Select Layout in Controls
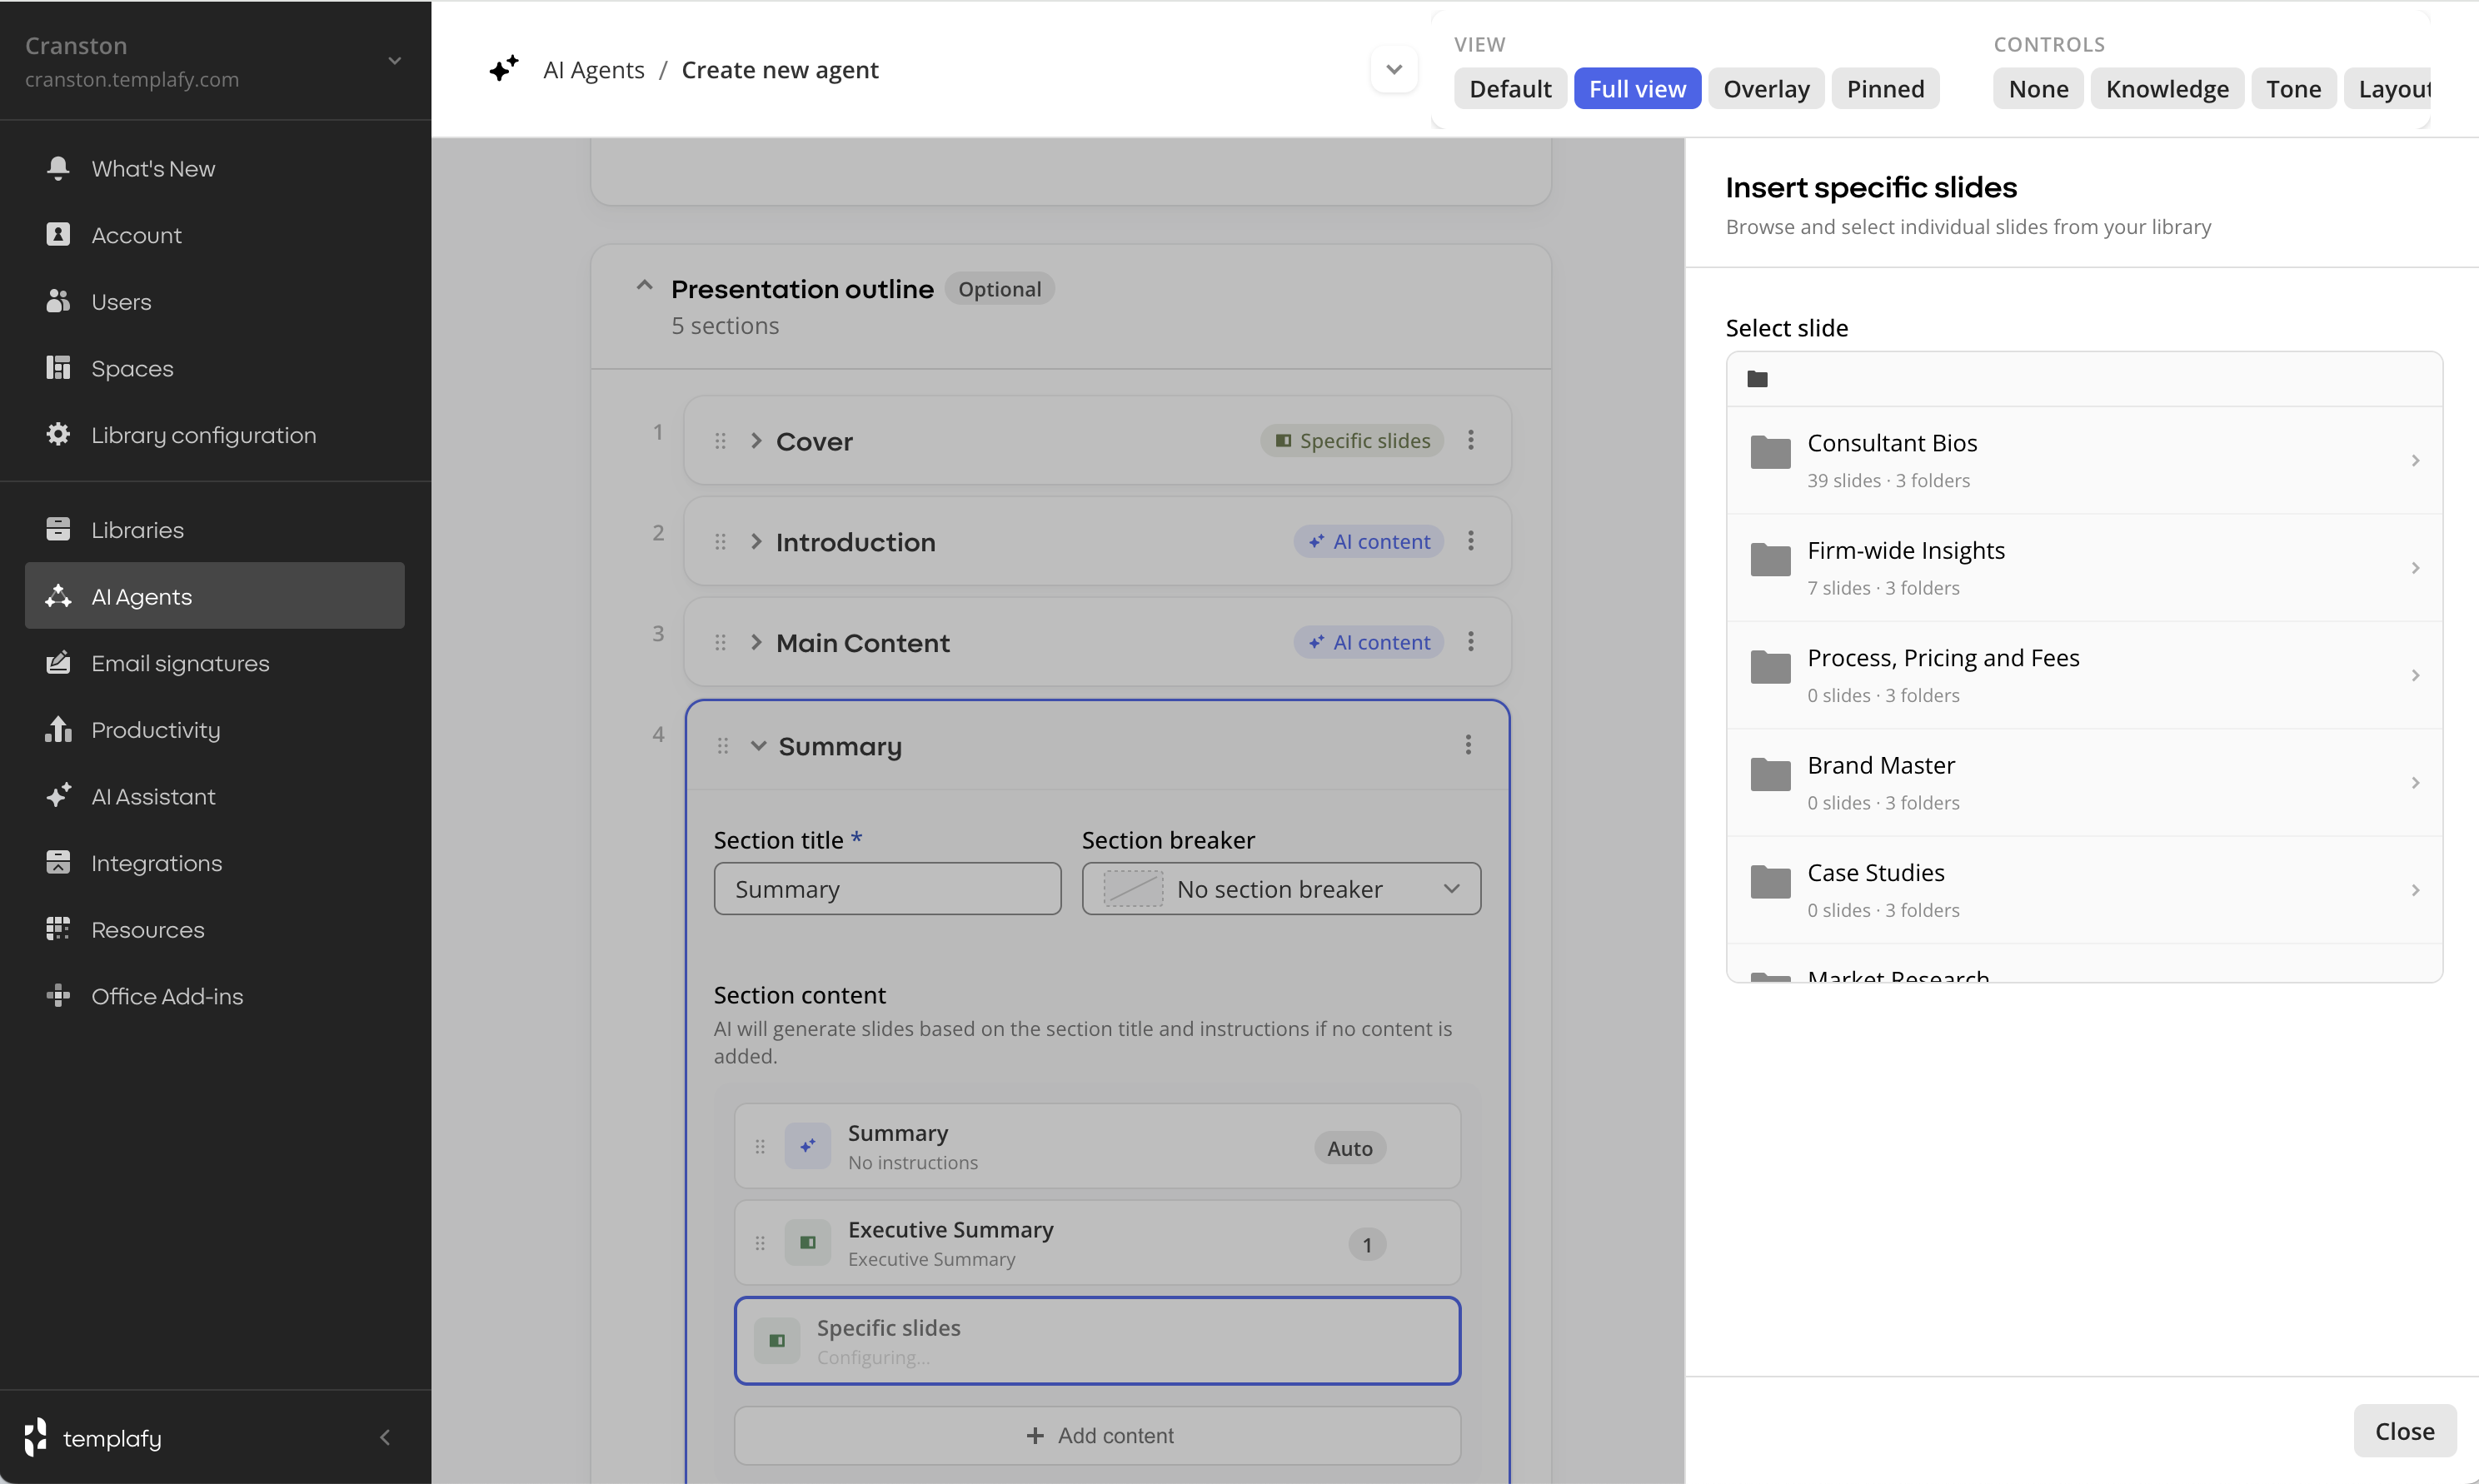Screen dimensions: 2479x1484 [x=2389, y=89]
